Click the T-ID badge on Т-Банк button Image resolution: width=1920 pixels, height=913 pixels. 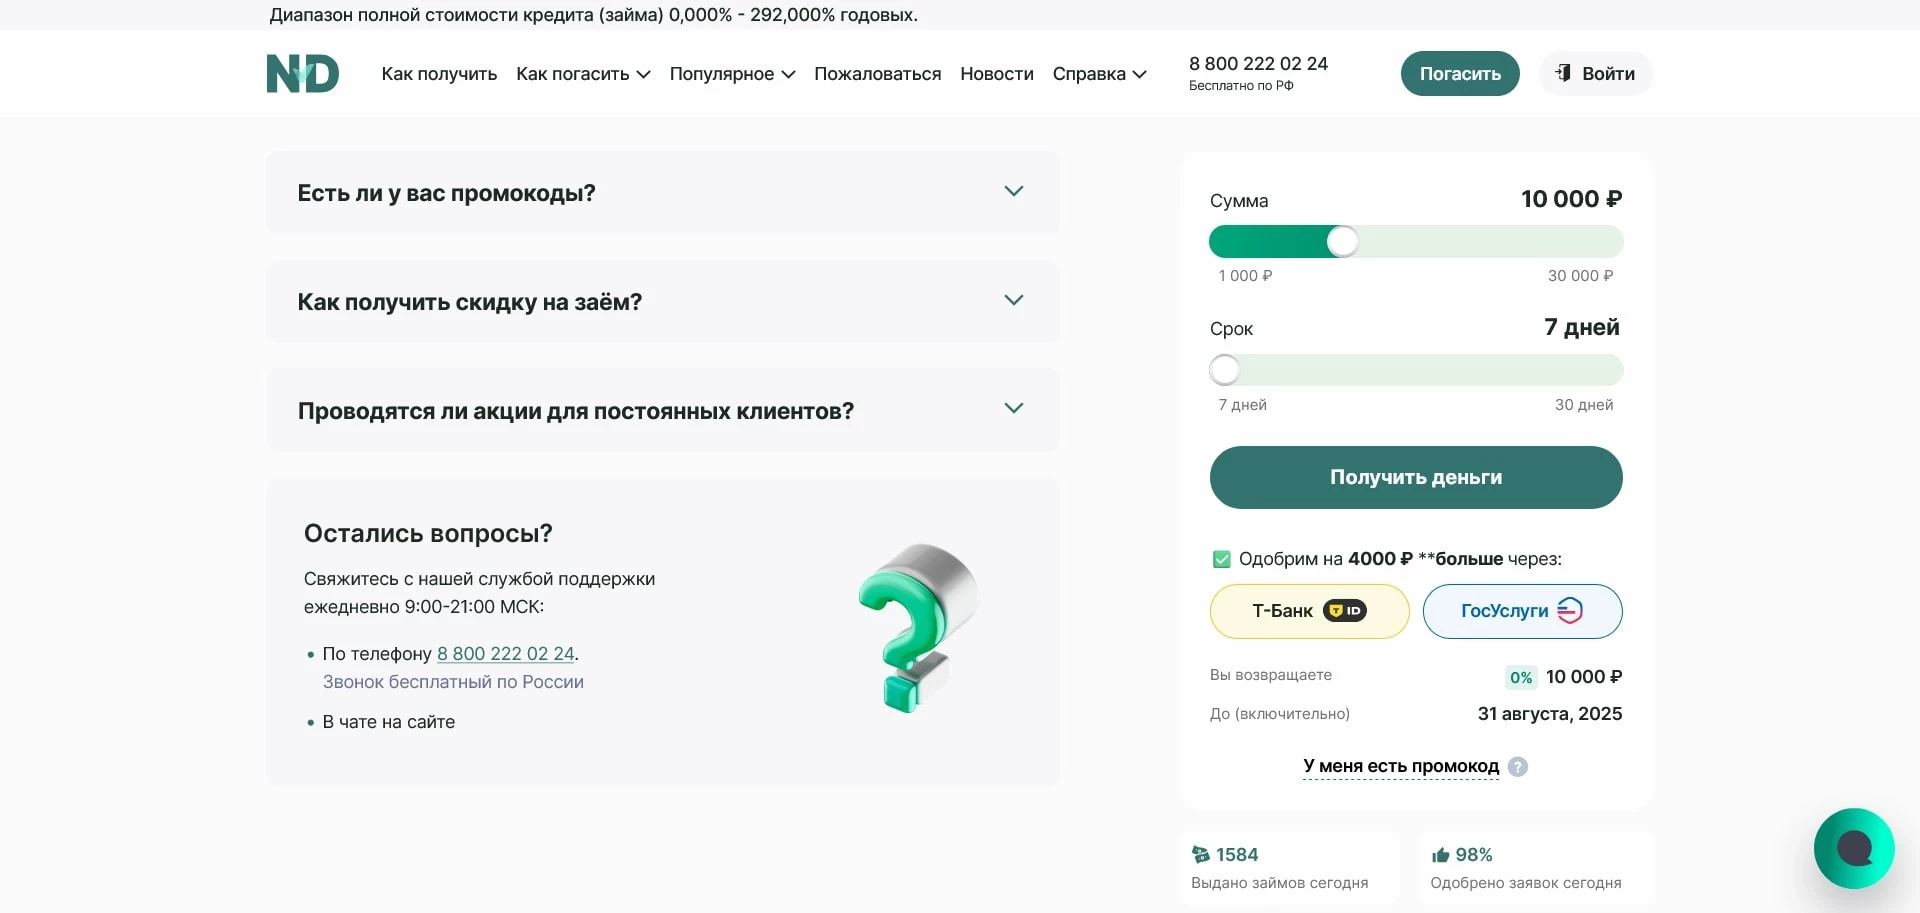pos(1344,611)
